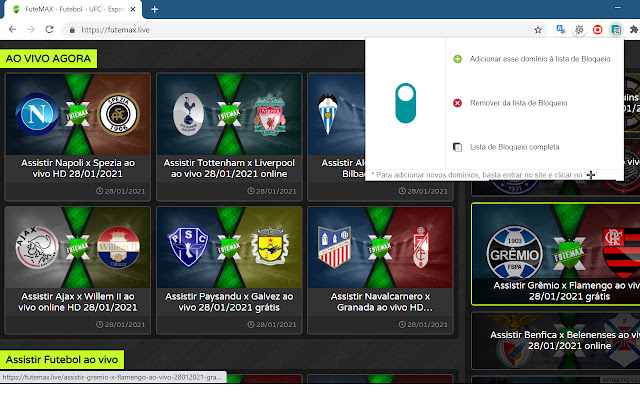Image resolution: width=640 pixels, height=400 pixels.
Task: Click the padlock site info icon
Action: tap(72, 30)
